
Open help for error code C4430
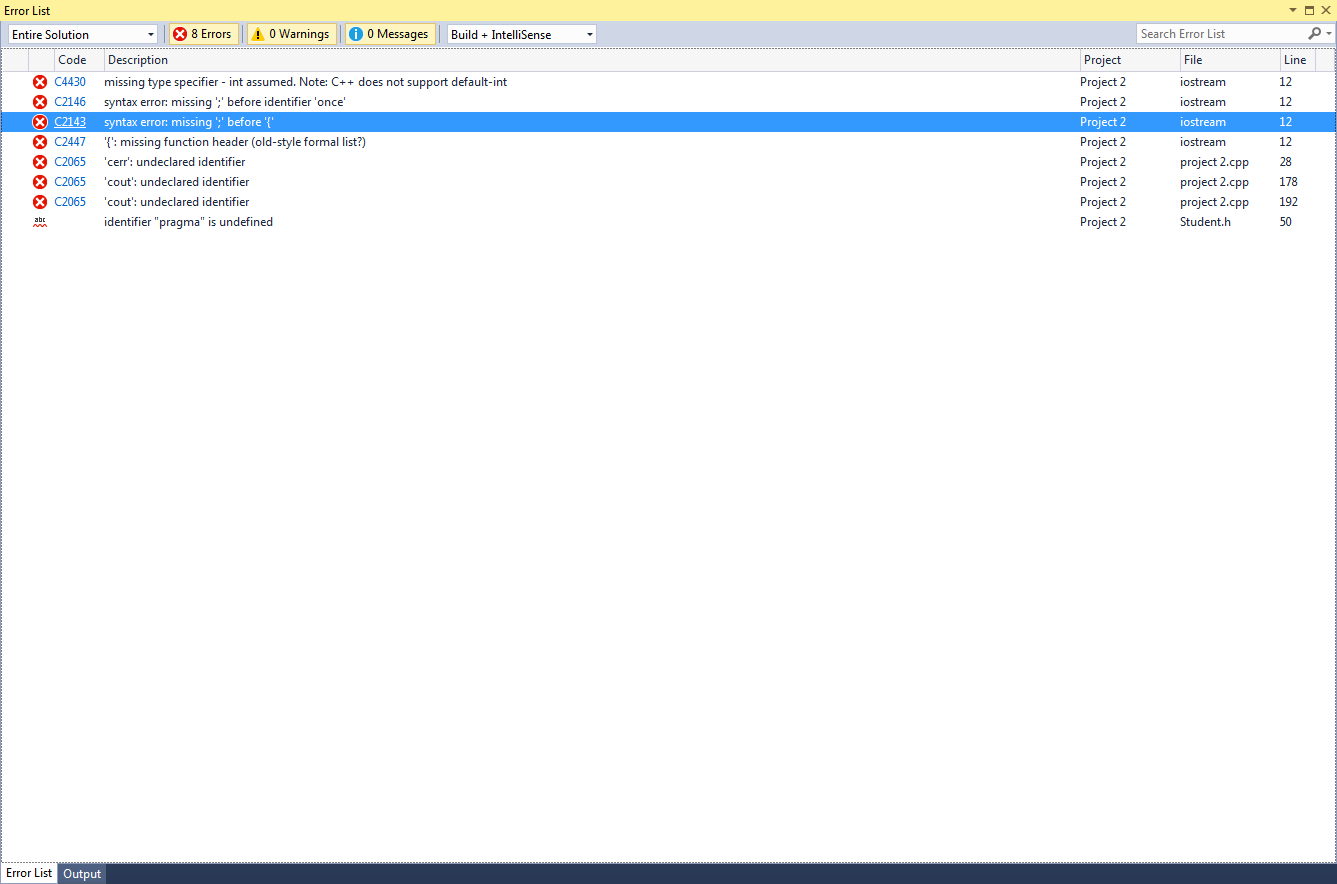click(70, 82)
